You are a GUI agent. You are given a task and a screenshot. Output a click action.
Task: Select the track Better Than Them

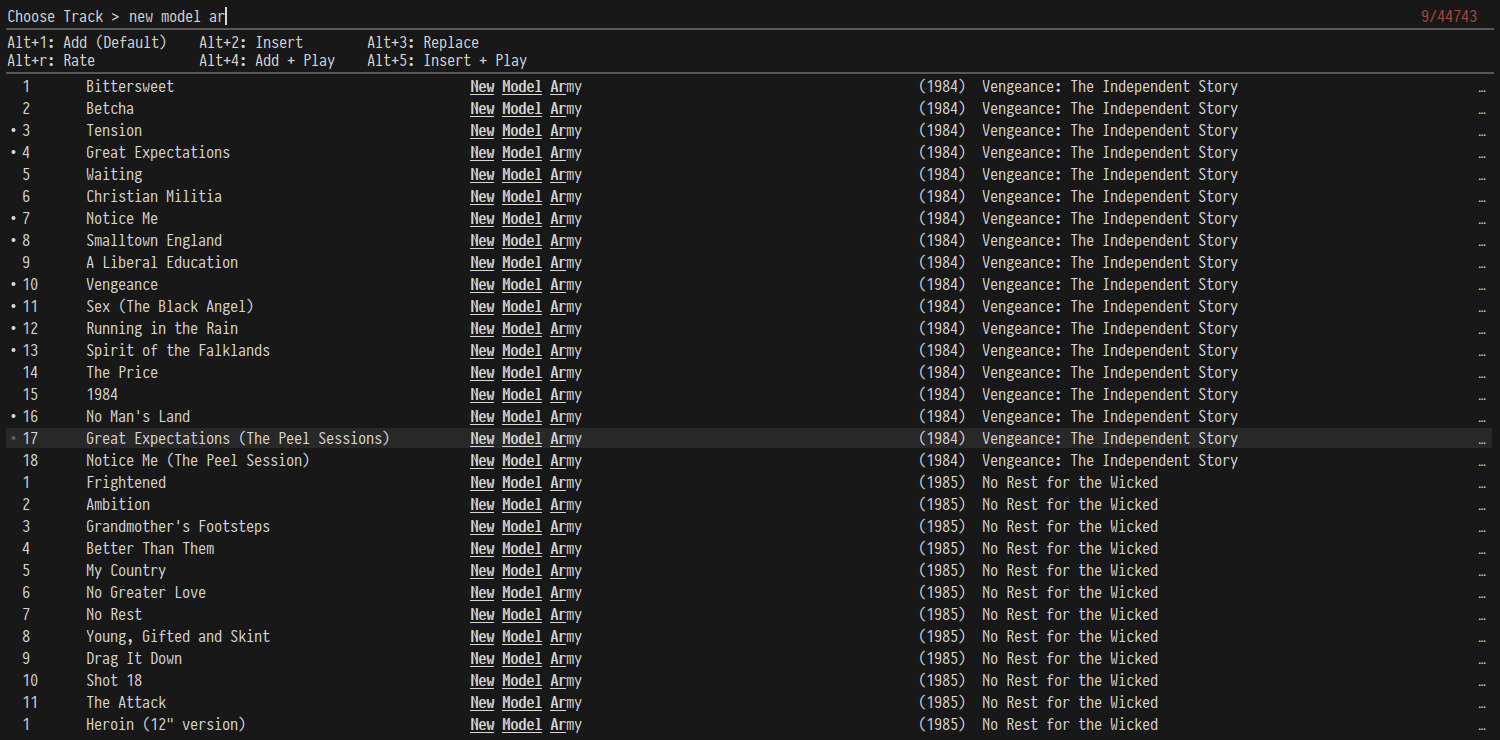(750, 548)
